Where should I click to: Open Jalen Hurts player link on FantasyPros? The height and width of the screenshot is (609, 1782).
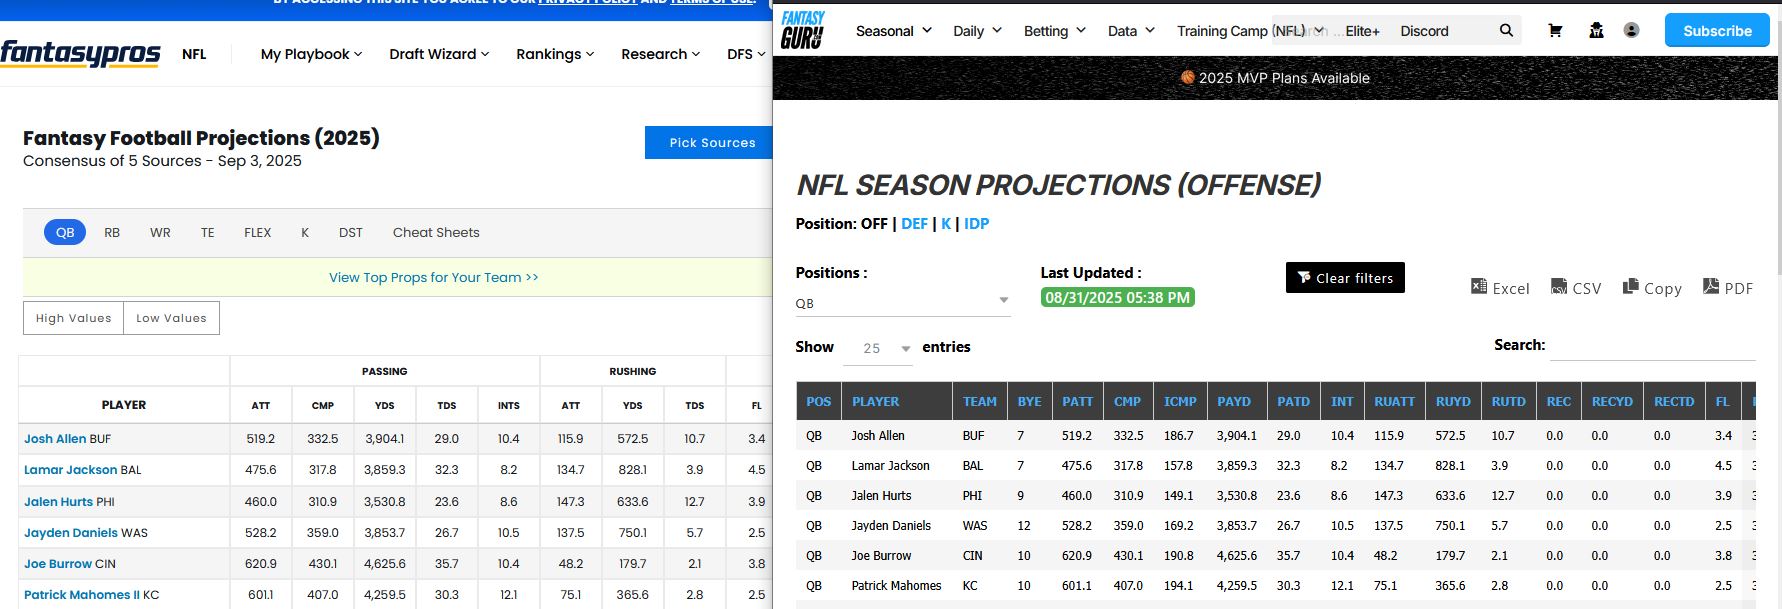(58, 501)
